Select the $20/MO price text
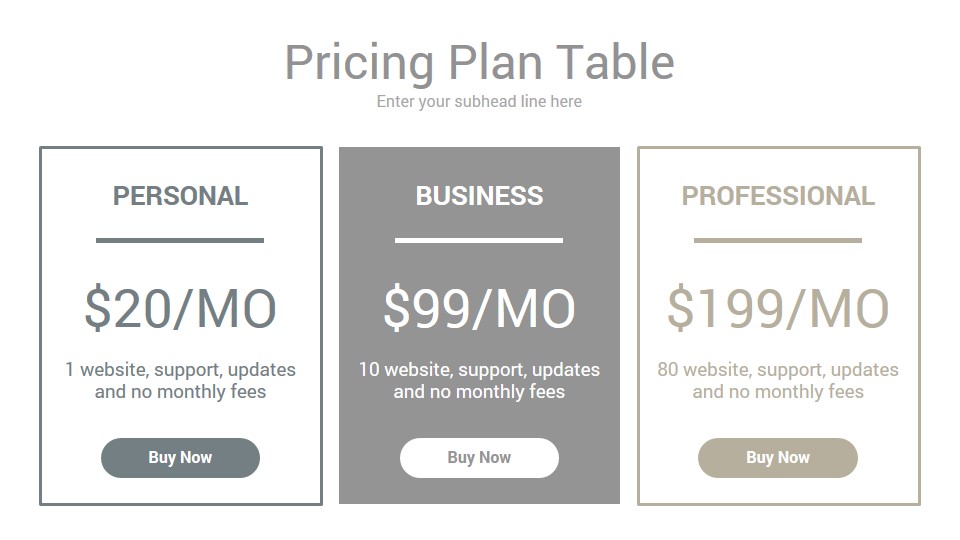This screenshot has width=960, height=540. [180, 308]
